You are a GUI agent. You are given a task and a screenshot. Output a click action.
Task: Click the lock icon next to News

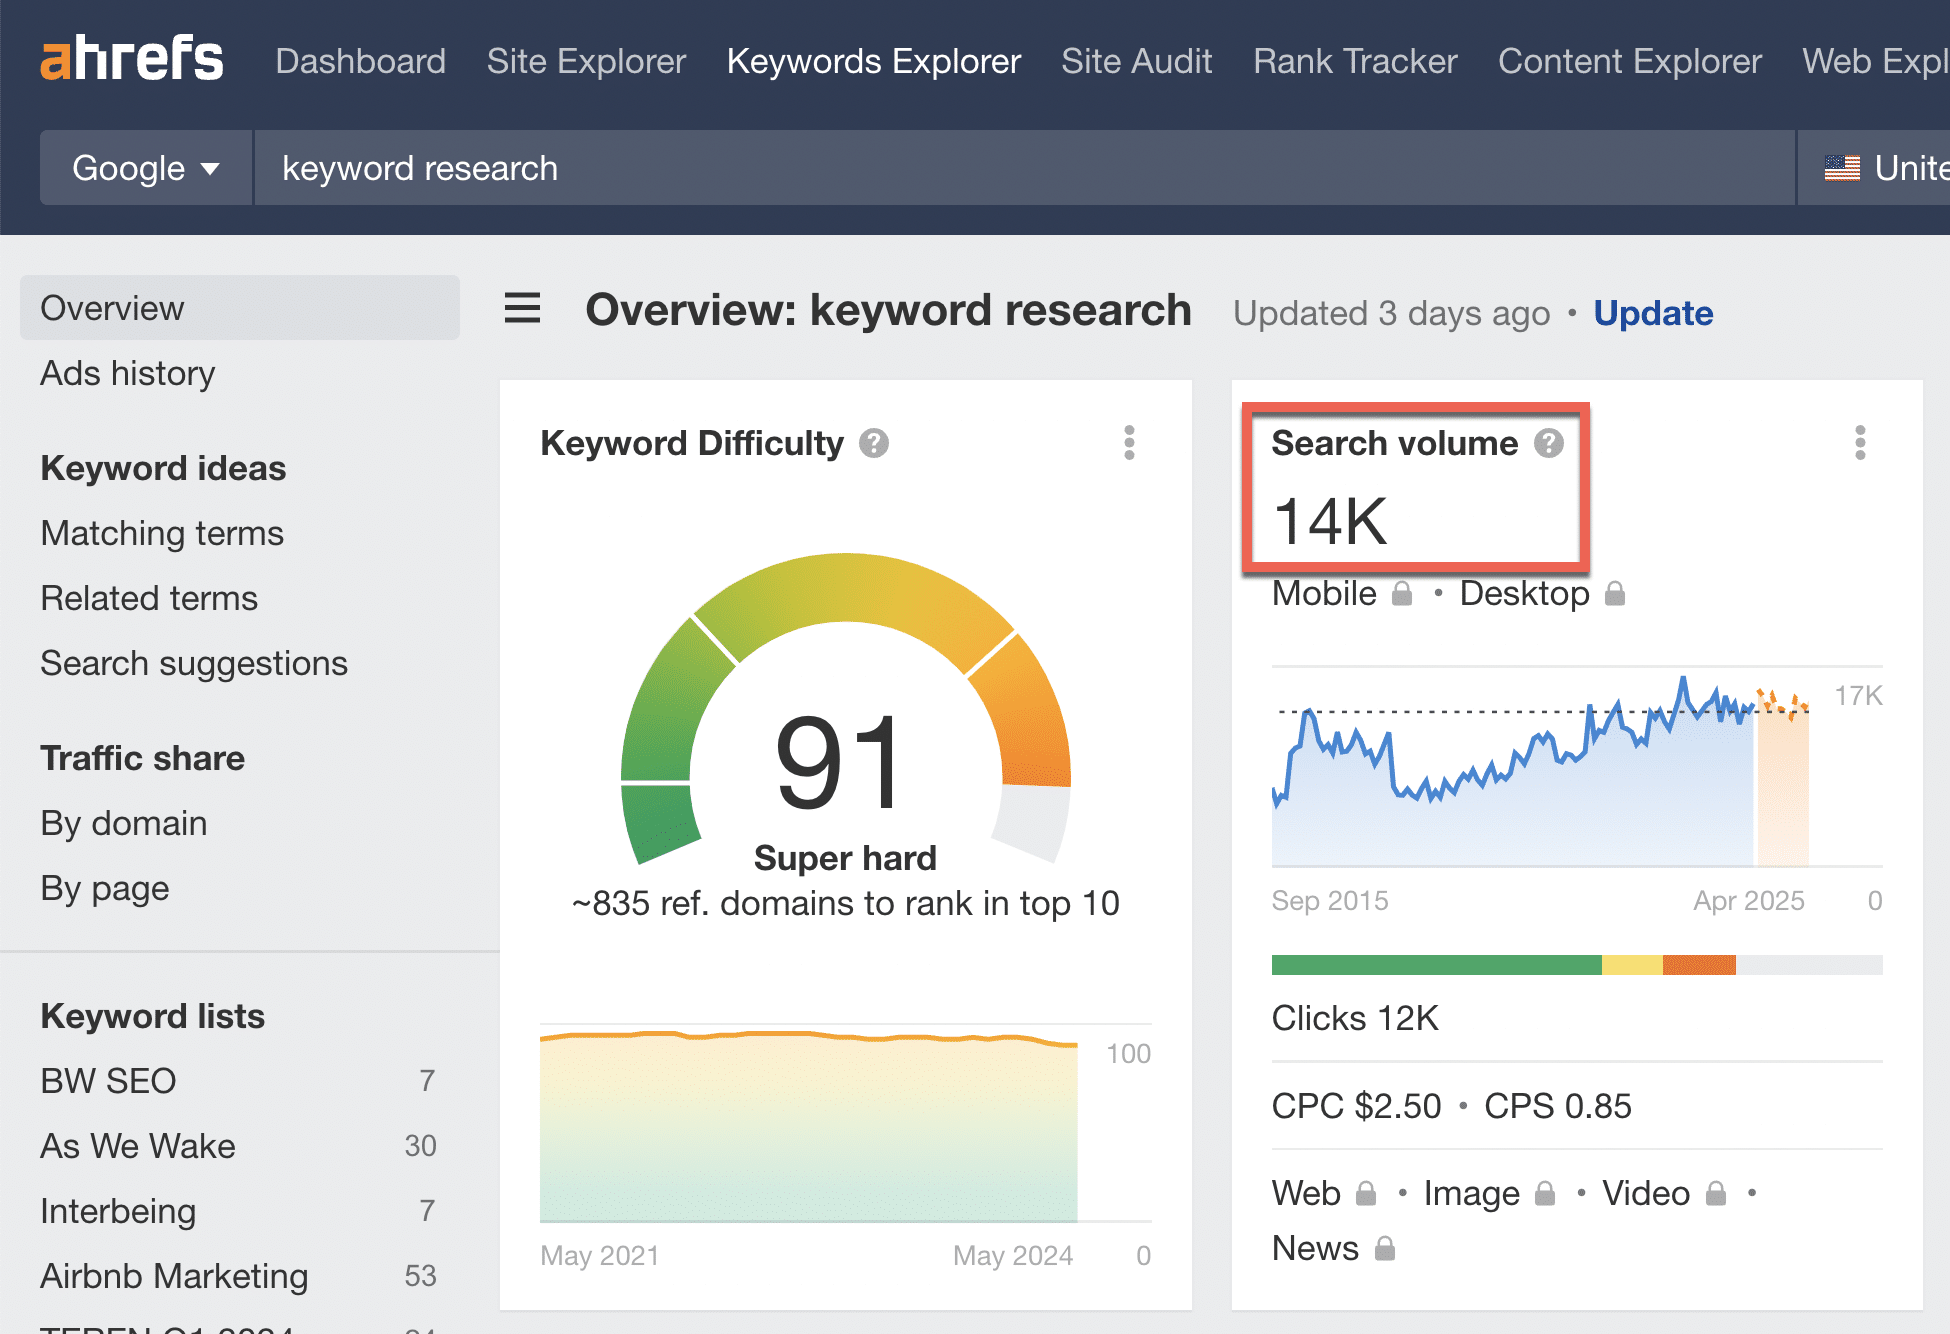1385,1249
